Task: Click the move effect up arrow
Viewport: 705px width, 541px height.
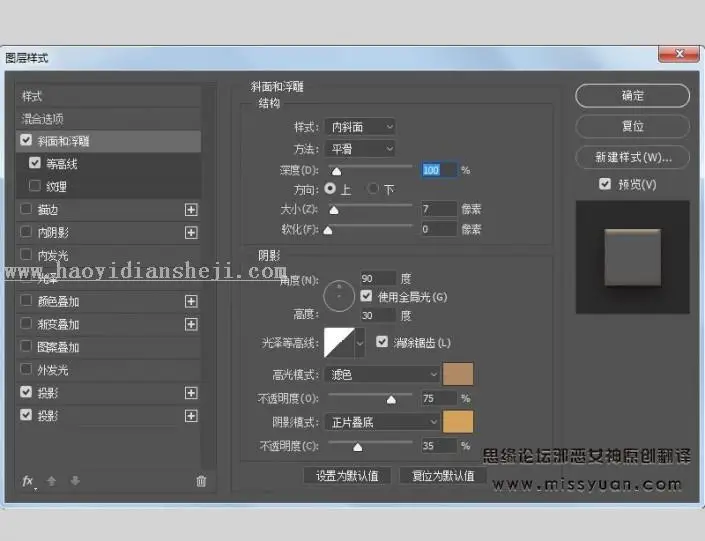Action: [x=51, y=481]
